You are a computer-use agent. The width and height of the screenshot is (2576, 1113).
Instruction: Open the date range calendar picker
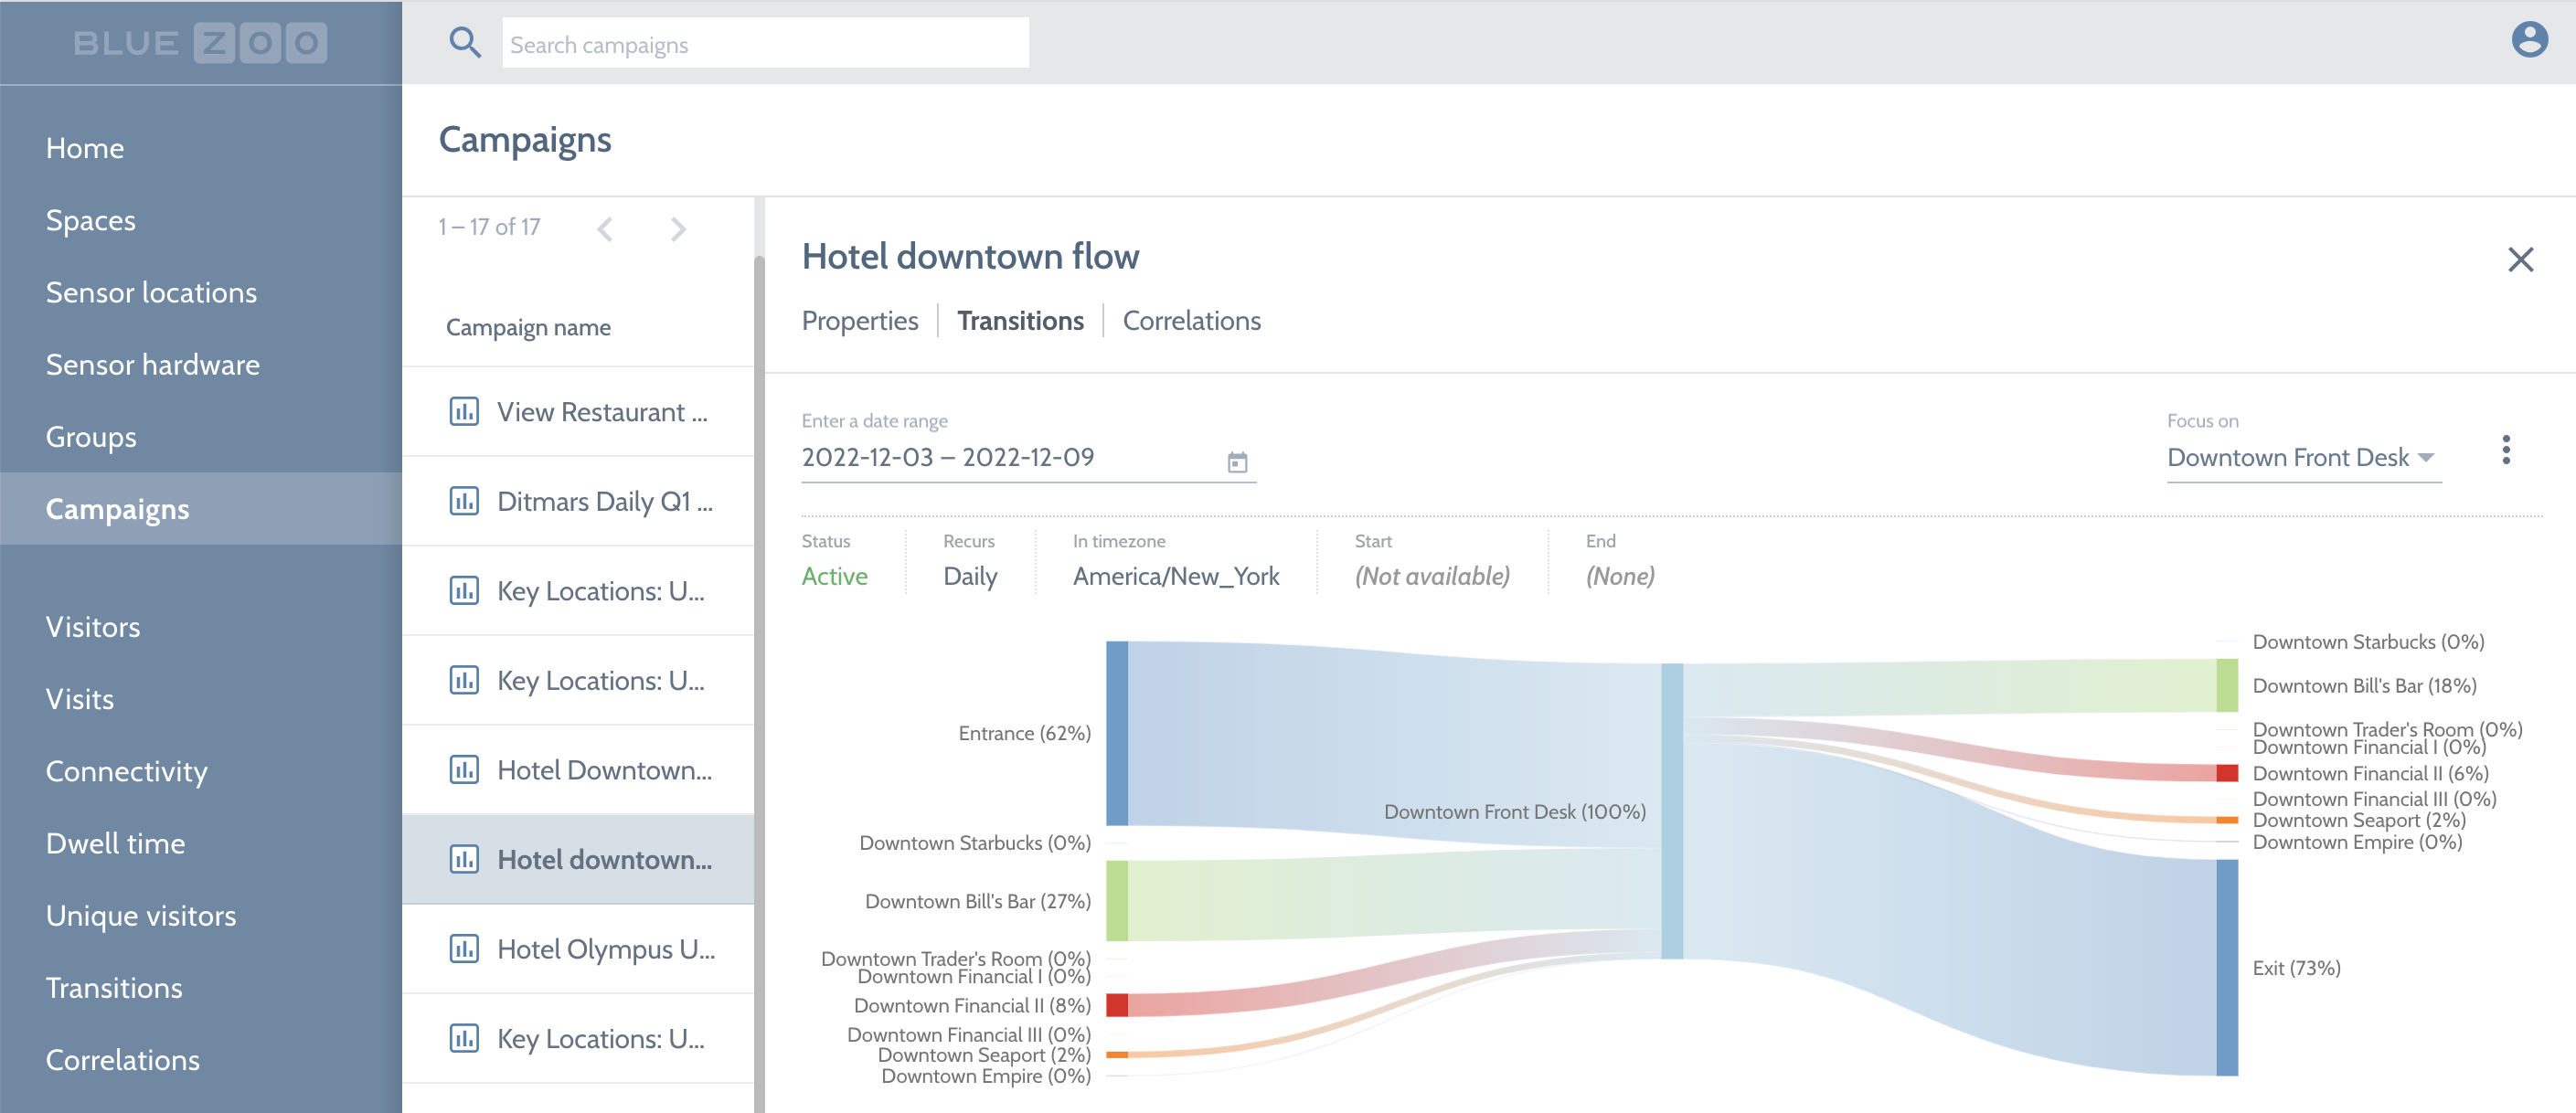point(1237,462)
